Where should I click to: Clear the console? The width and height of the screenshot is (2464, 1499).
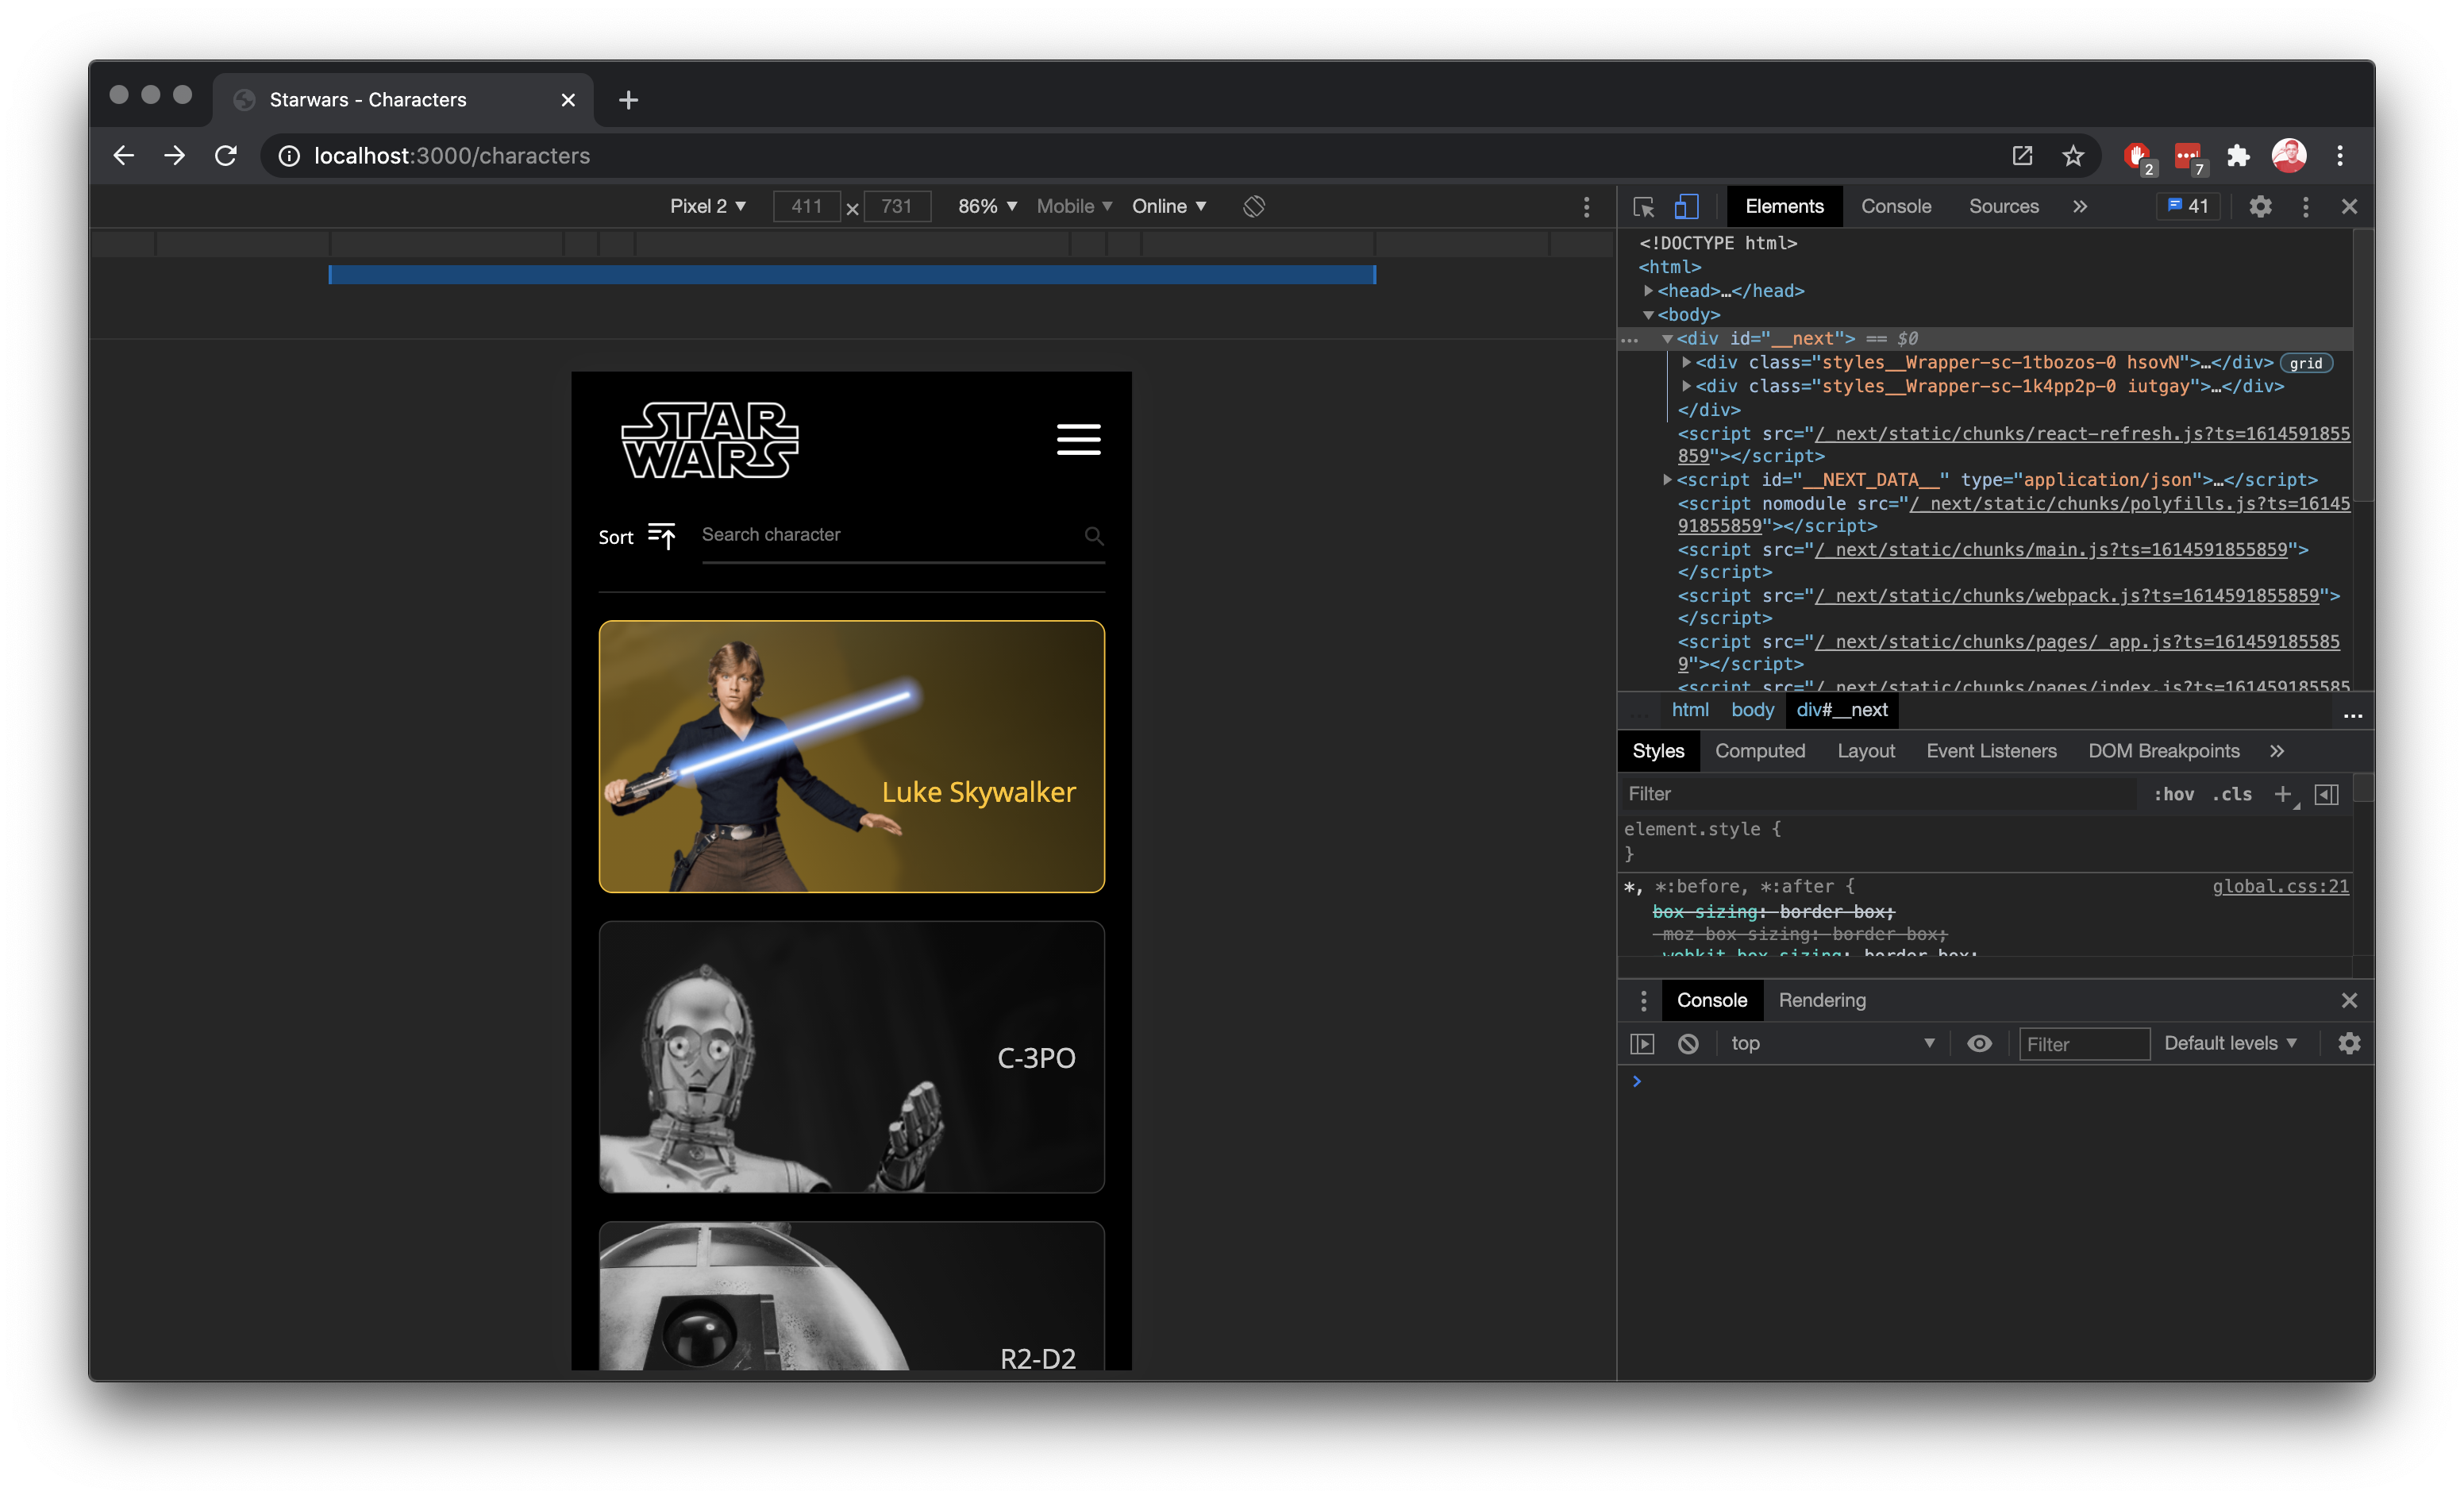tap(1688, 1044)
